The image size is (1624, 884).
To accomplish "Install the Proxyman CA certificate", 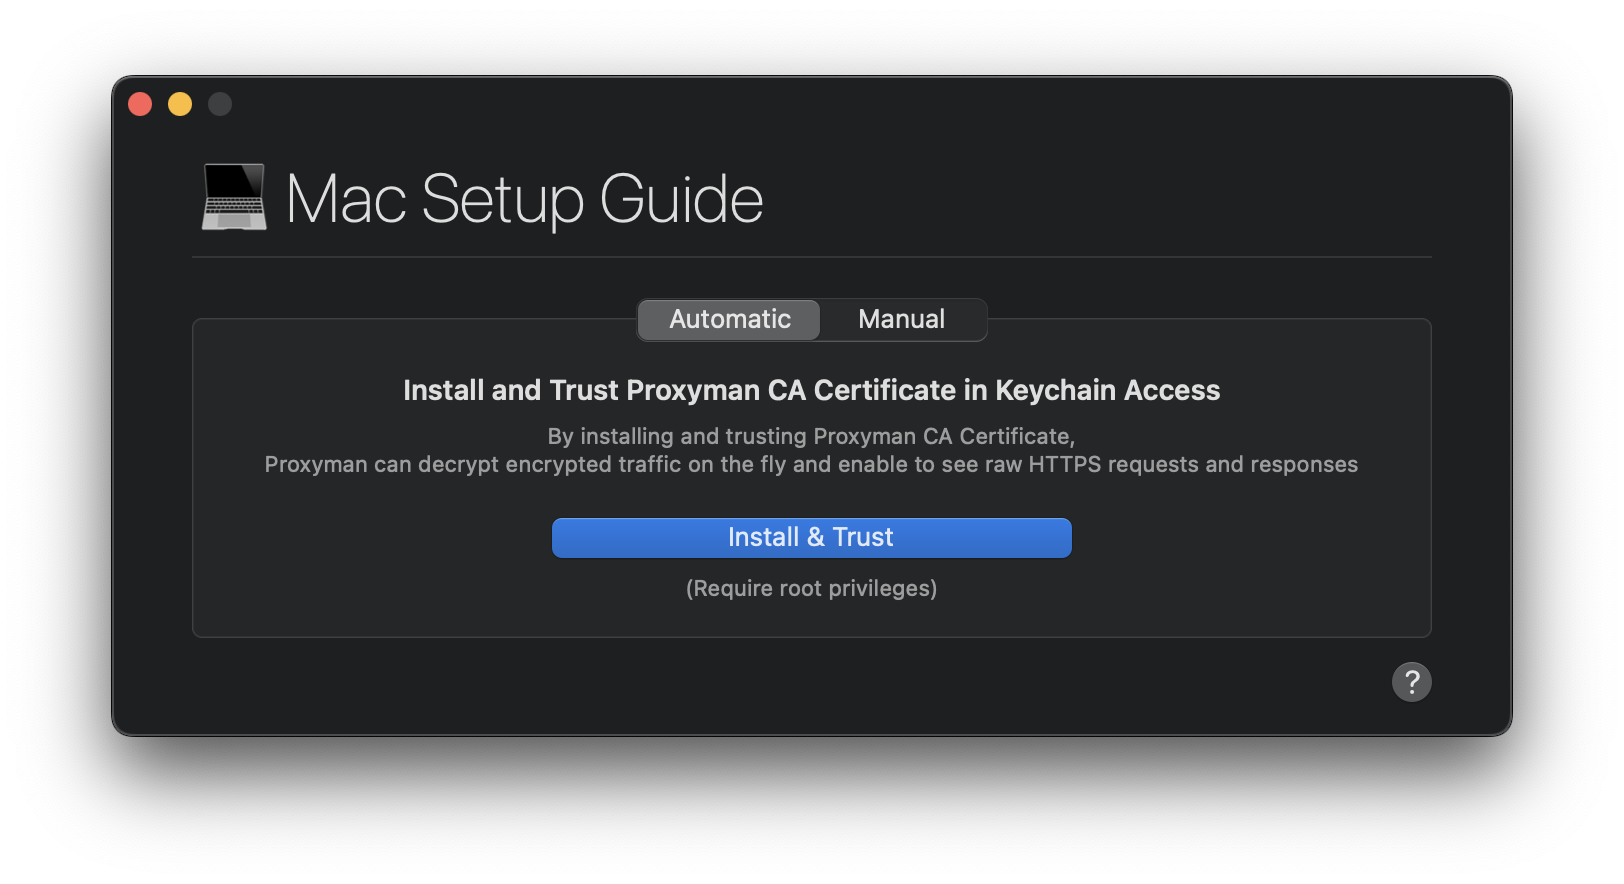I will (x=811, y=537).
